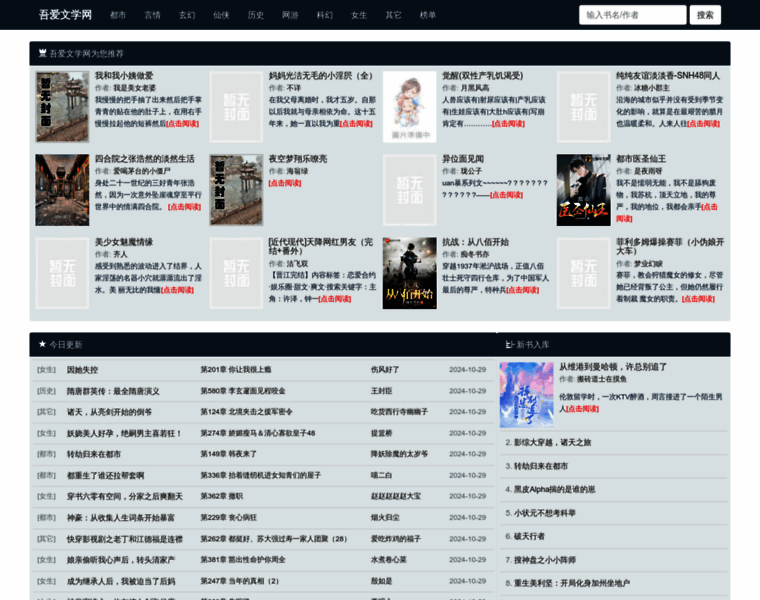Open 穿书六零有空间，分家之后爽翻天
The image size is (760, 600).
pos(125,496)
